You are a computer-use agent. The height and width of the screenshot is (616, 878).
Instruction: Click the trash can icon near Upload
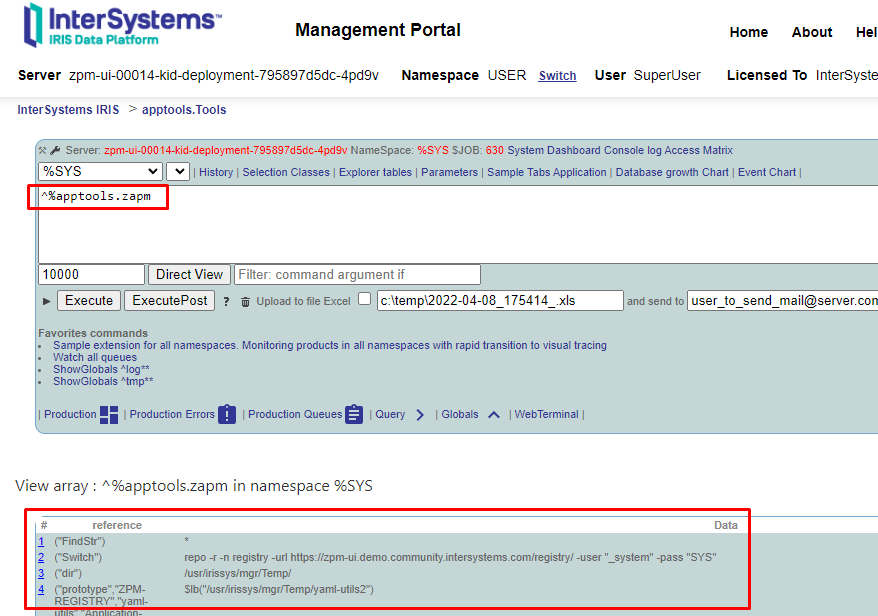[245, 302]
